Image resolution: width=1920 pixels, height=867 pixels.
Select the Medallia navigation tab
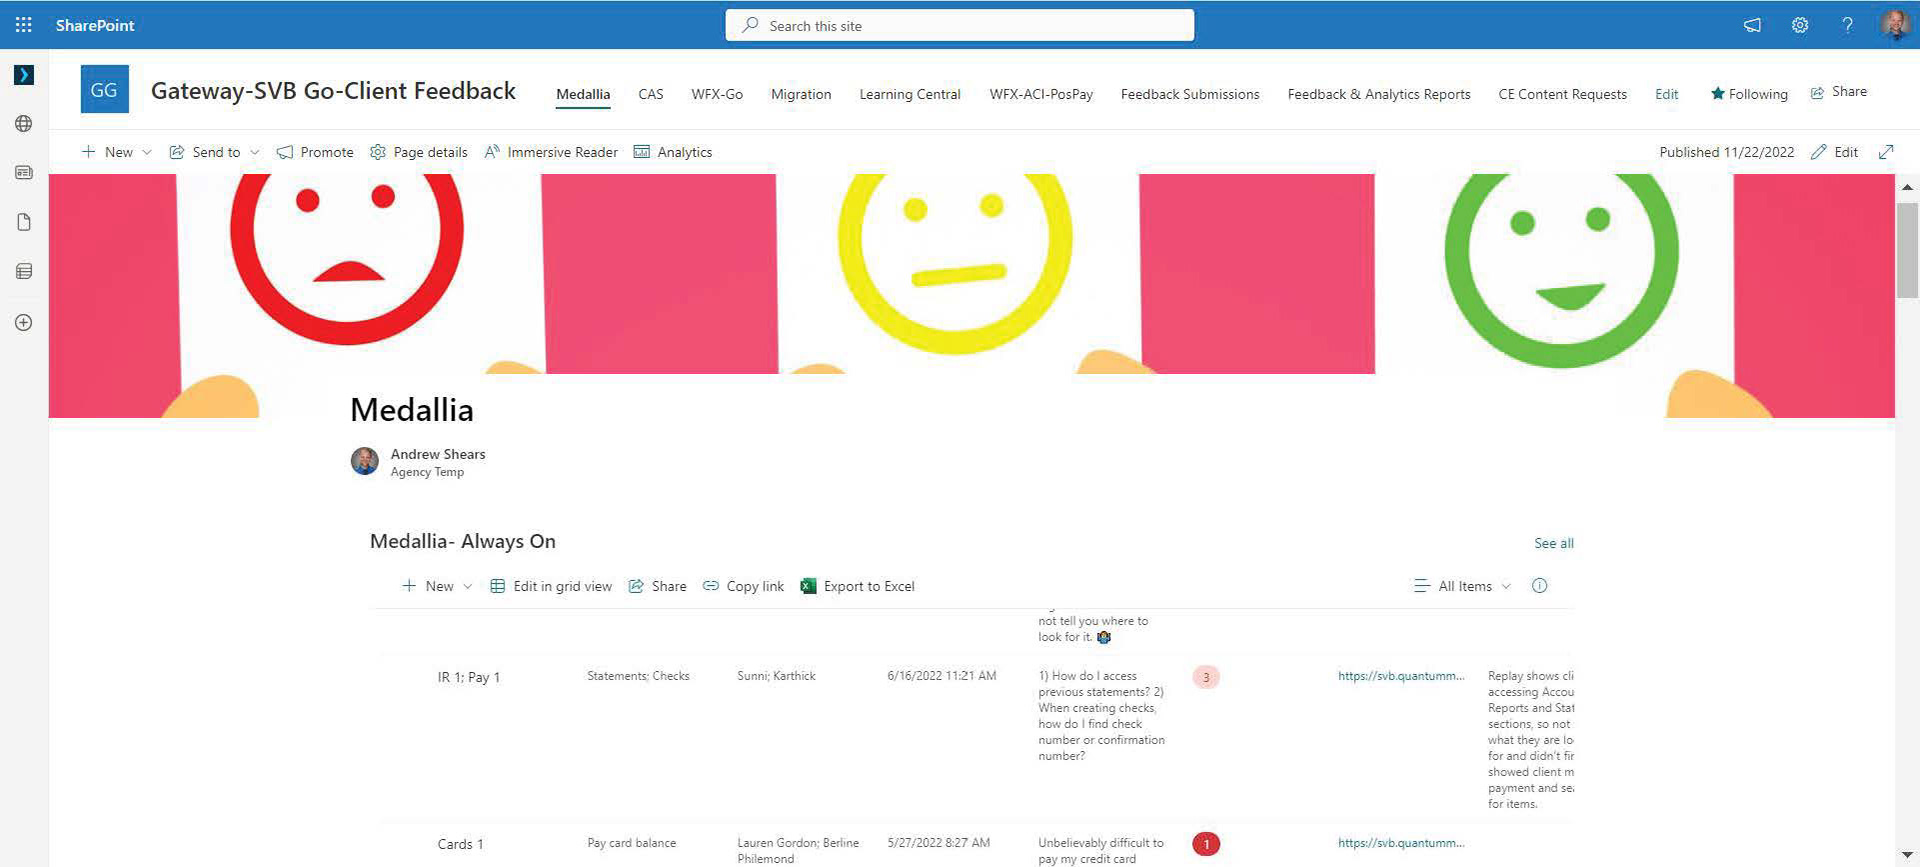pyautogui.click(x=583, y=94)
